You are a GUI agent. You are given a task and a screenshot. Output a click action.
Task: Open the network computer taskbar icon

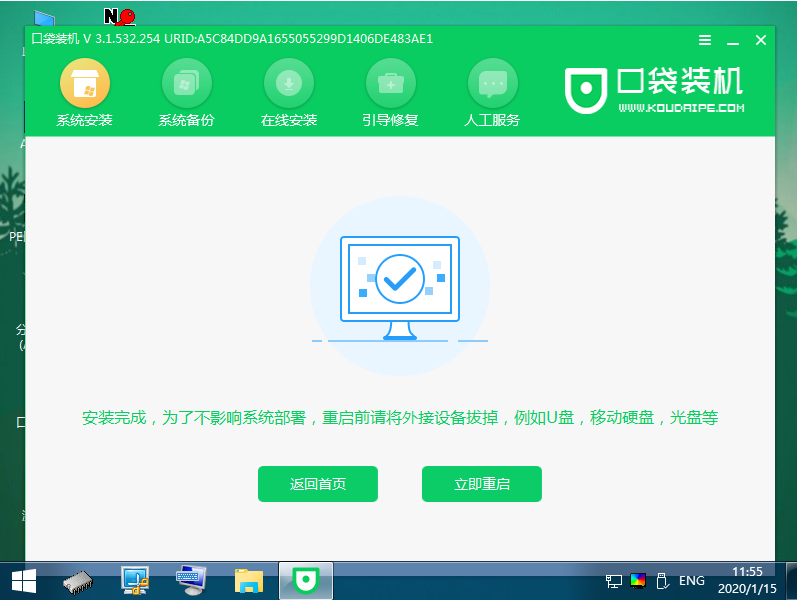[x=134, y=580]
